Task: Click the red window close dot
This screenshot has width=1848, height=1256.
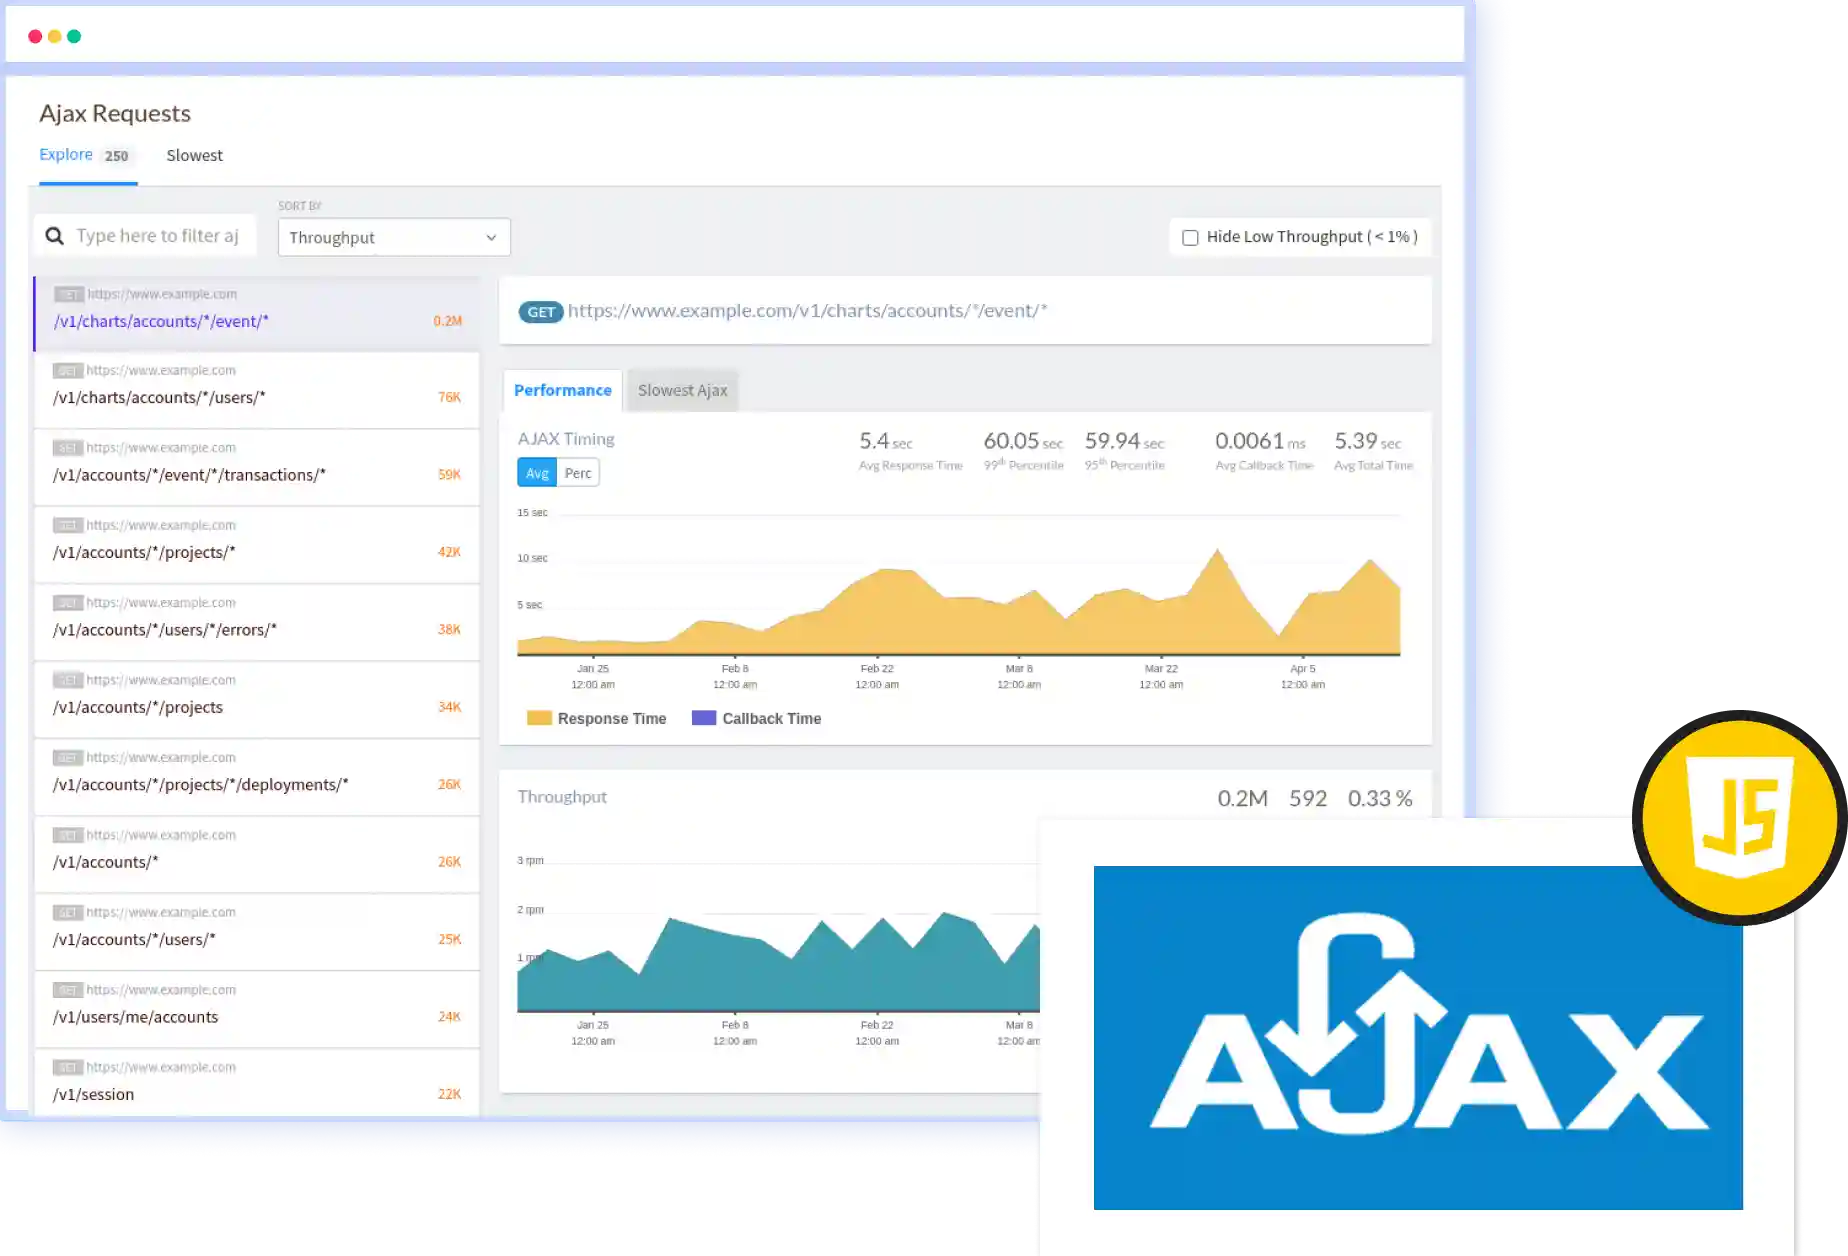Action: pyautogui.click(x=35, y=36)
